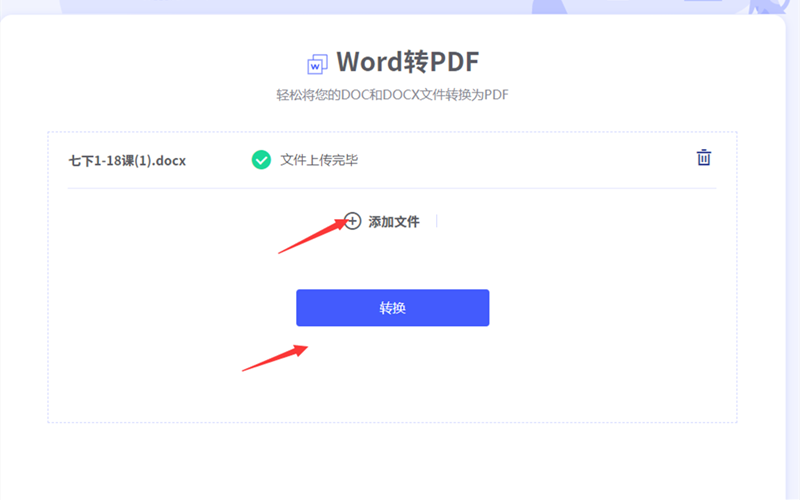The width and height of the screenshot is (800, 500).
Task: Click the plus circle icon to add files
Action: 352,221
